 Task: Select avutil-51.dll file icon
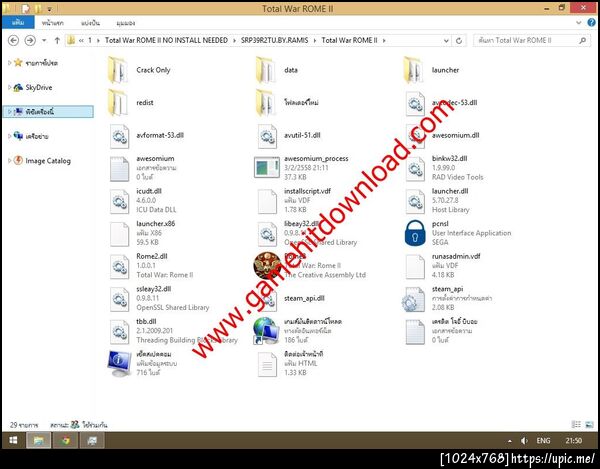point(267,136)
